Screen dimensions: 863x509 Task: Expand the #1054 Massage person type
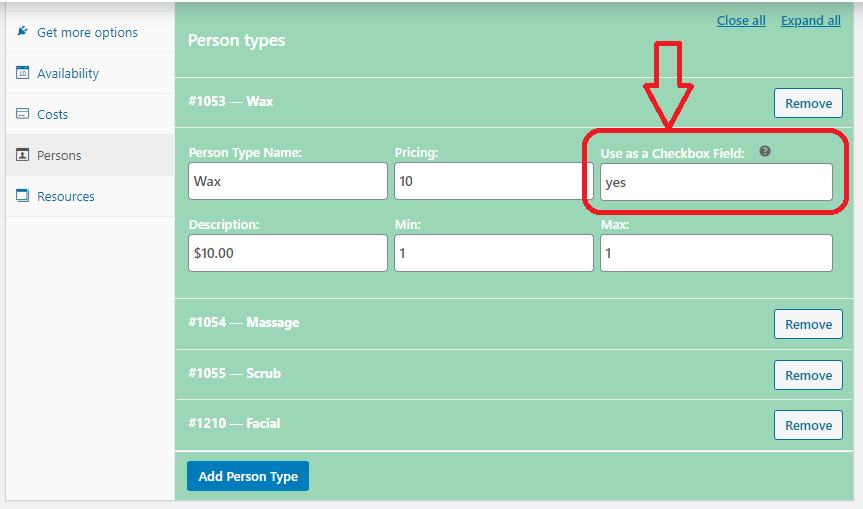pos(244,322)
